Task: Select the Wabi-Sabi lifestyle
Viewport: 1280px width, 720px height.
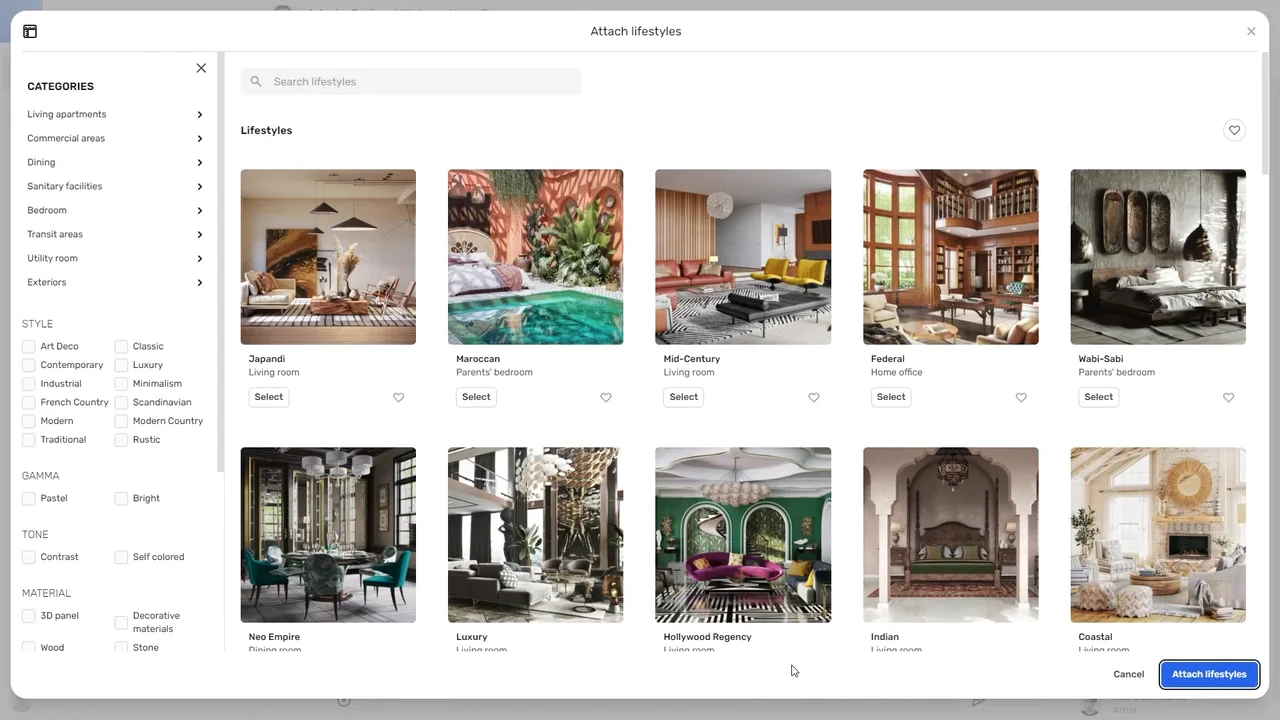Action: coord(1098,397)
